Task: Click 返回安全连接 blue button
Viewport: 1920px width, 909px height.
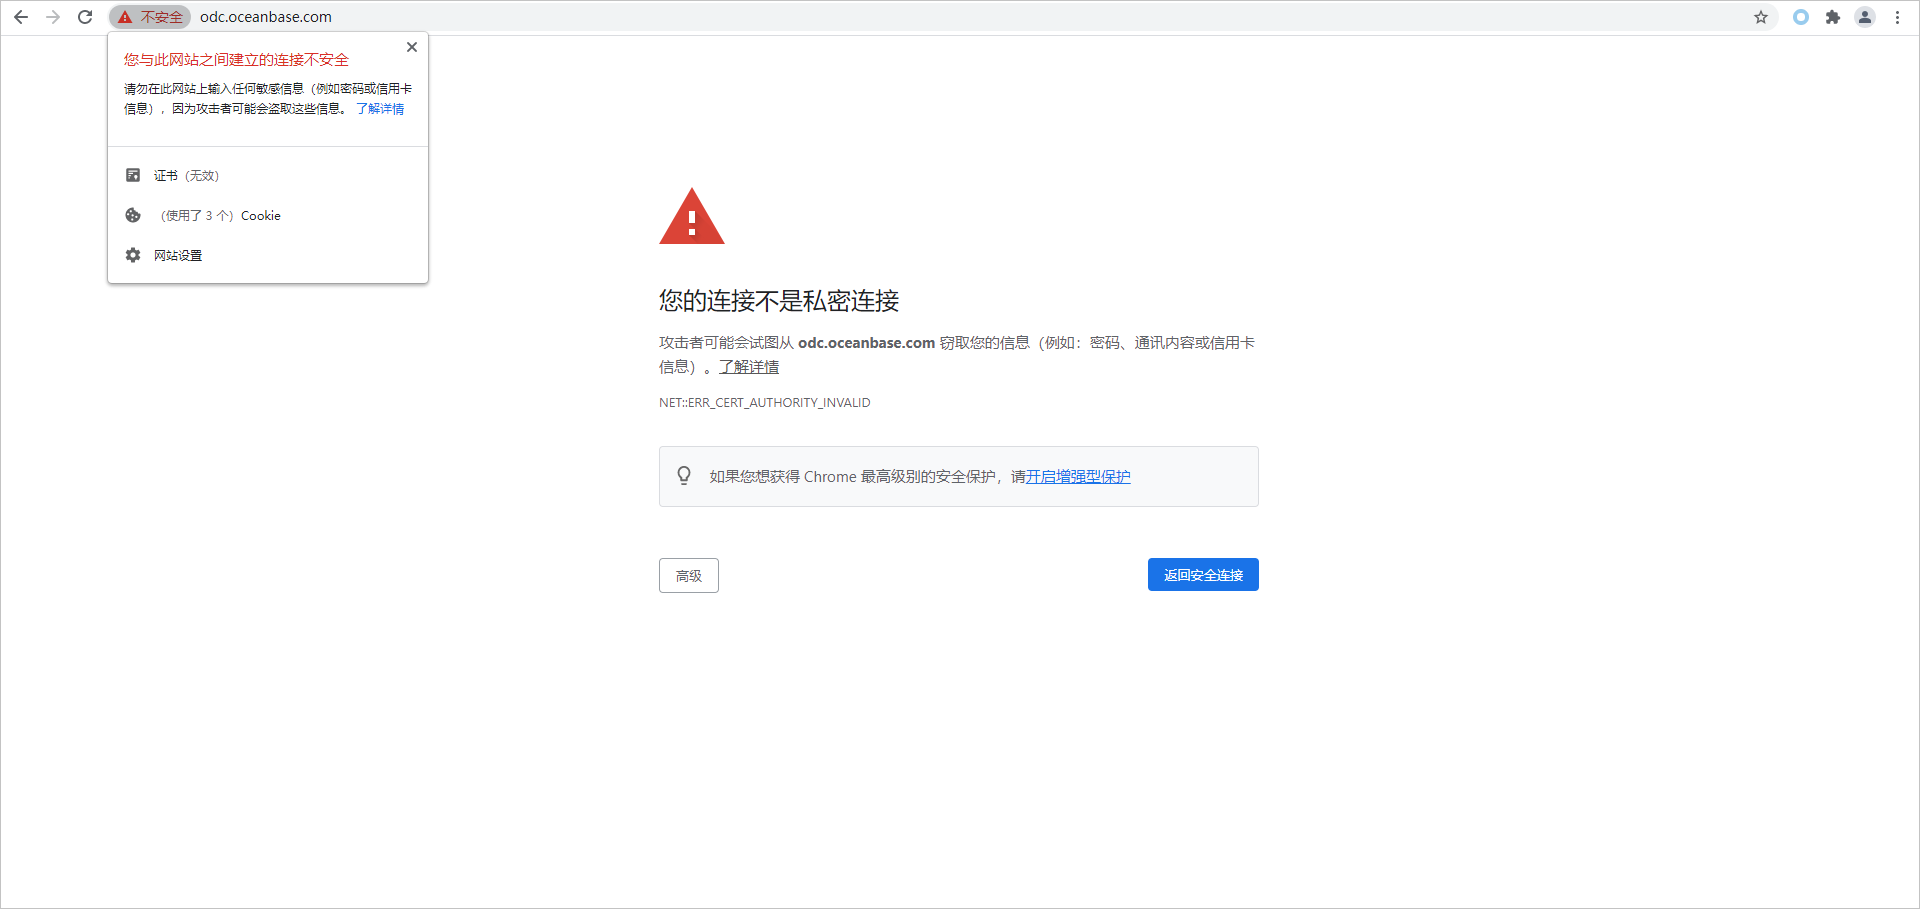Action: tap(1203, 575)
